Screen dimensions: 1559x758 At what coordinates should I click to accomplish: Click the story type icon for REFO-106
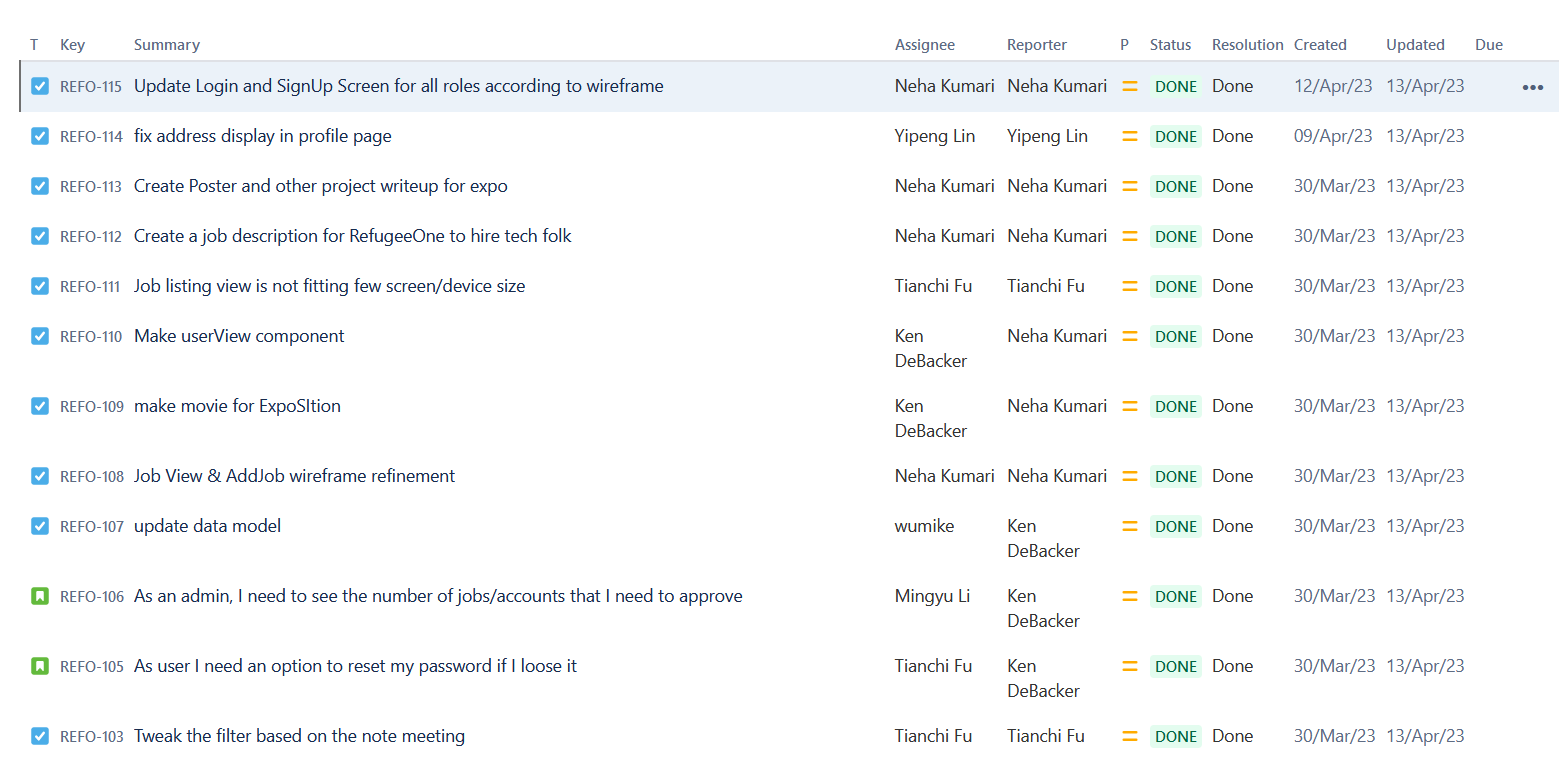click(40, 596)
